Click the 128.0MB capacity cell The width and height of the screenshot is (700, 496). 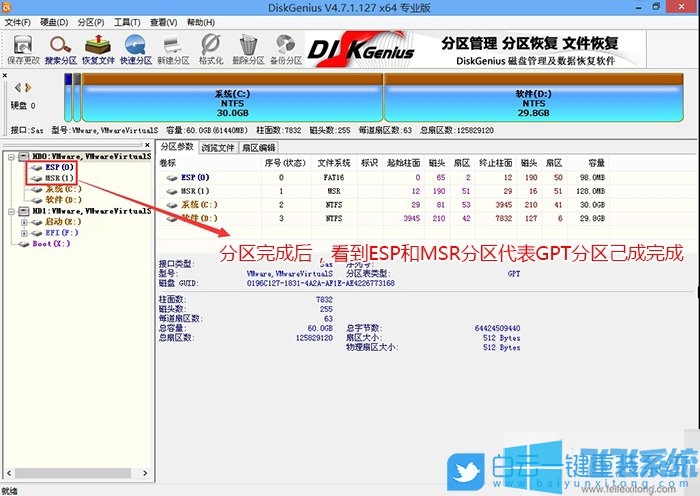pos(590,191)
